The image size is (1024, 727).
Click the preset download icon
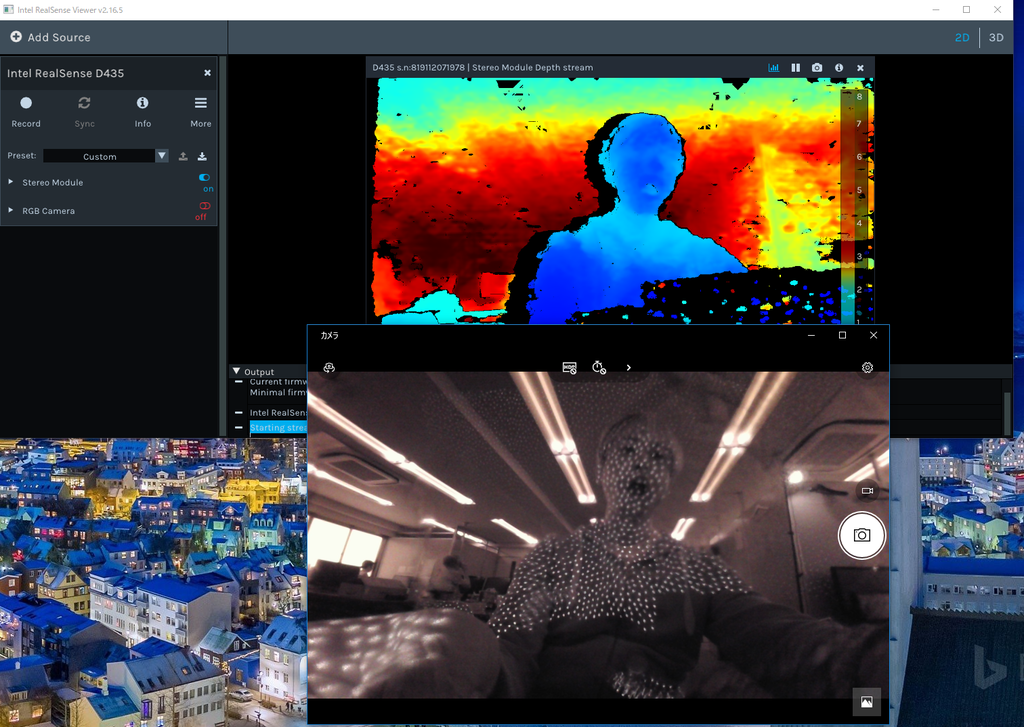[202, 156]
